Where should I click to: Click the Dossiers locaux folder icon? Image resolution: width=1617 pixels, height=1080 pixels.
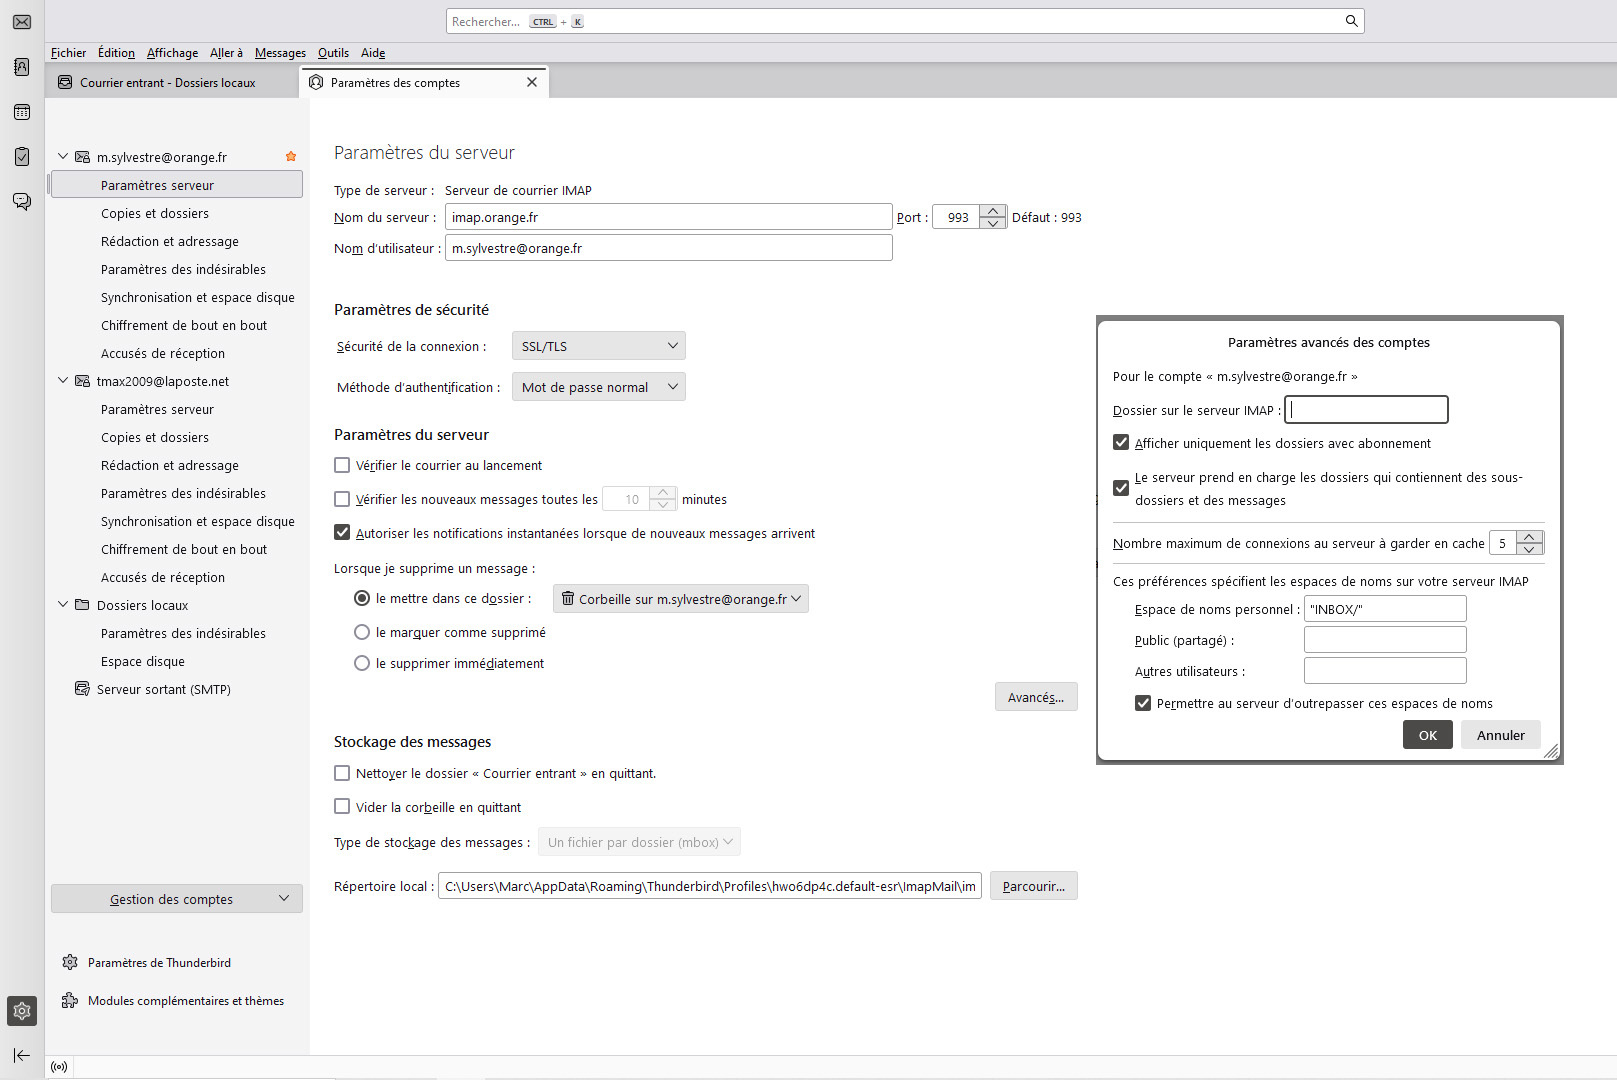pos(82,605)
